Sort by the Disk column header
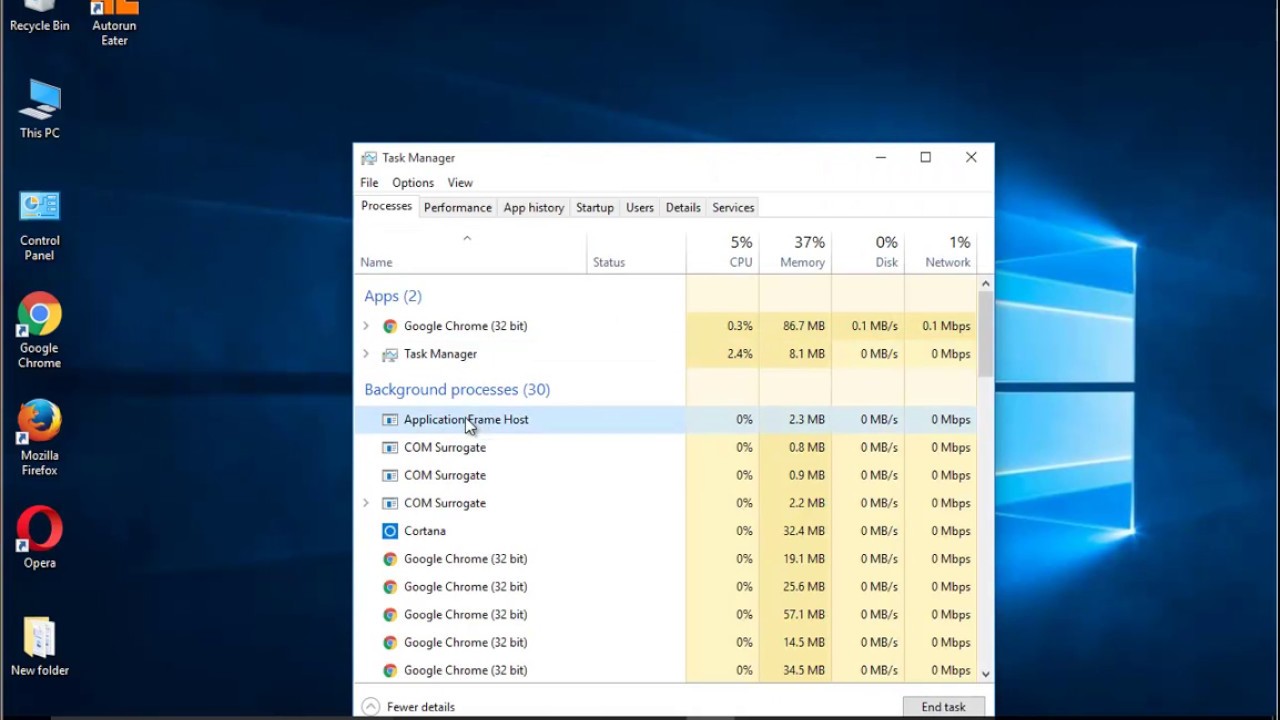 click(x=868, y=252)
